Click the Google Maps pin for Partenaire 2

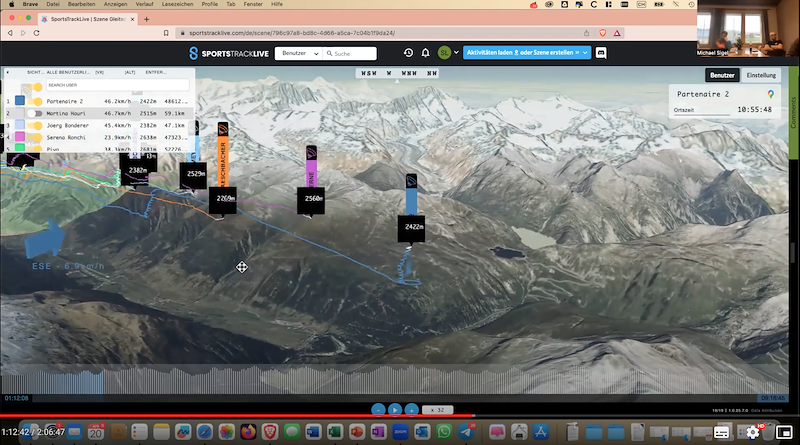coord(770,94)
